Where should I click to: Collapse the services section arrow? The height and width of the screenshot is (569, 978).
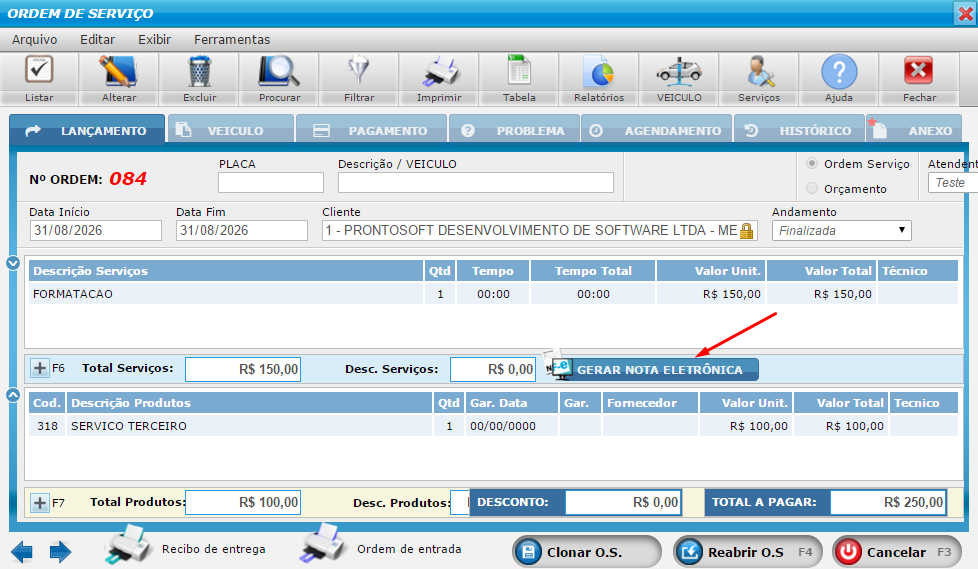13,263
